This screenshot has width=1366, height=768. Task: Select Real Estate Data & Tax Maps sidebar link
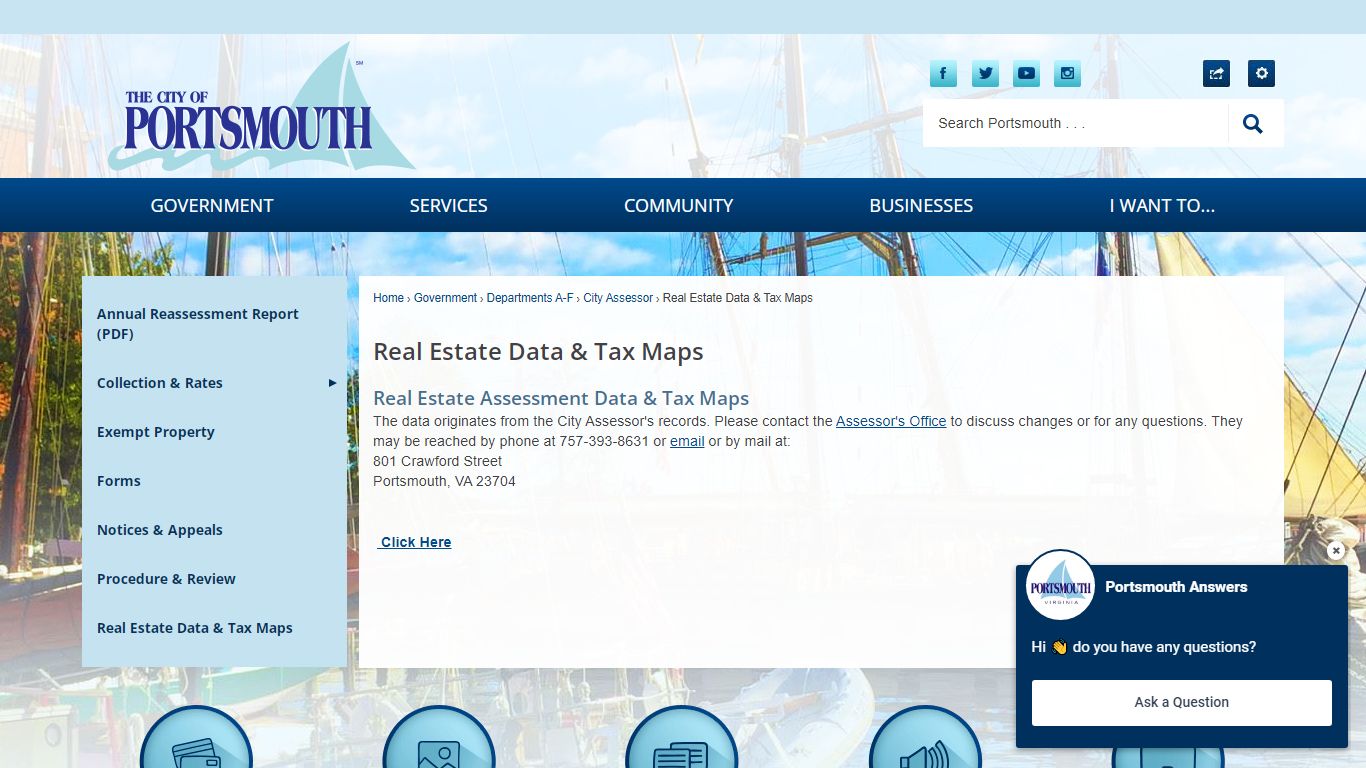tap(195, 628)
